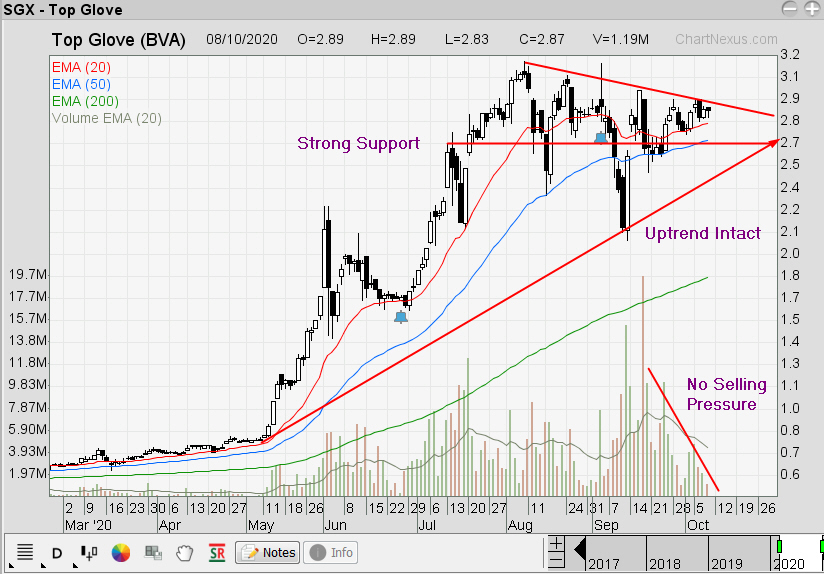Screen dimensions: 824x574
Task: Click the compare charts icon beside the color wheel
Action: tap(153, 552)
